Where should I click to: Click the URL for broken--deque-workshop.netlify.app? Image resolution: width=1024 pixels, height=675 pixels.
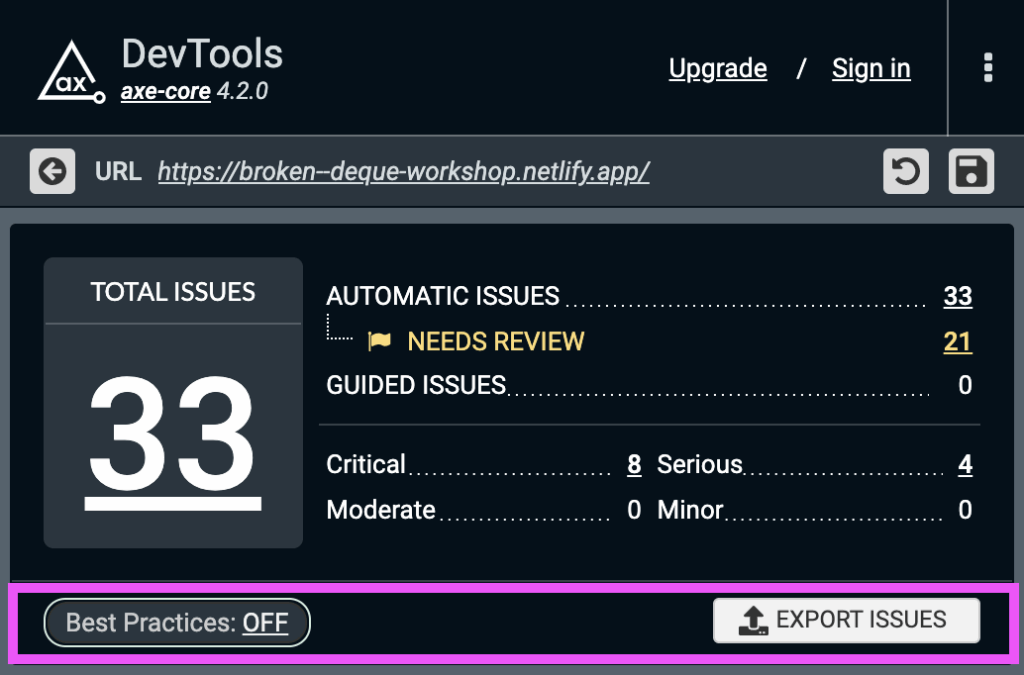click(x=404, y=171)
